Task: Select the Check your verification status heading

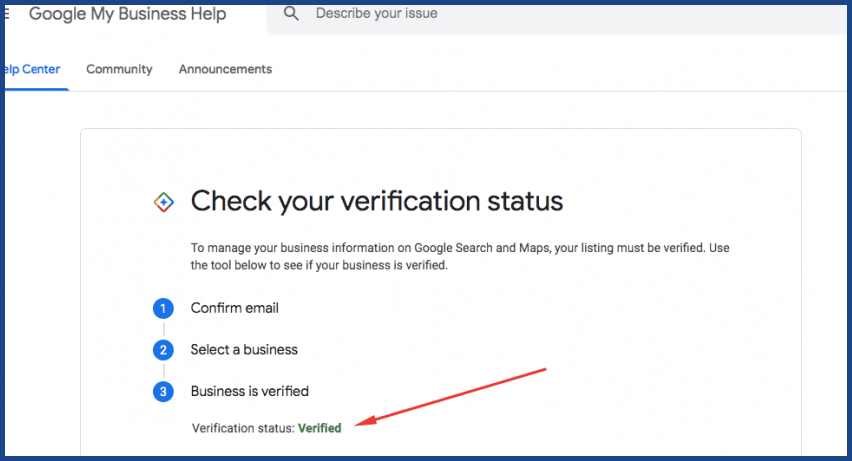Action: [377, 202]
